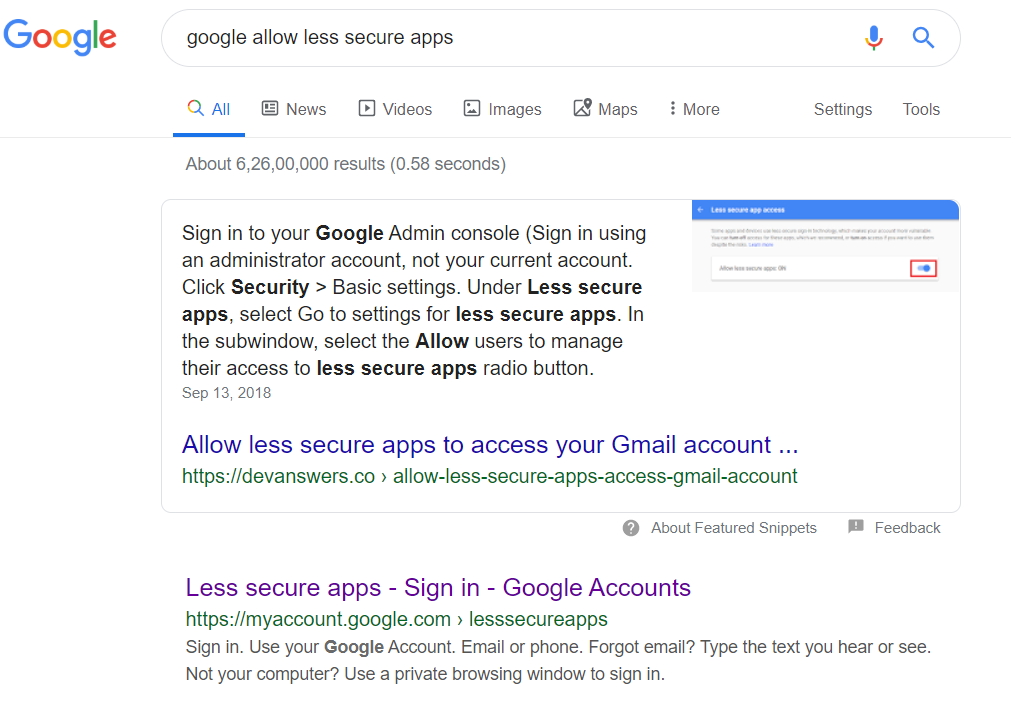Open the featured snippet thumbnail image
The image size is (1011, 703).
point(825,245)
